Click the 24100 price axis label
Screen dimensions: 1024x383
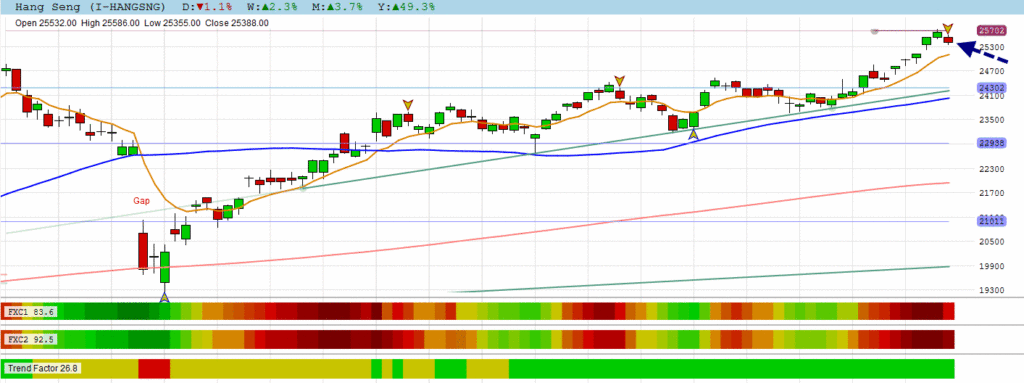991,96
